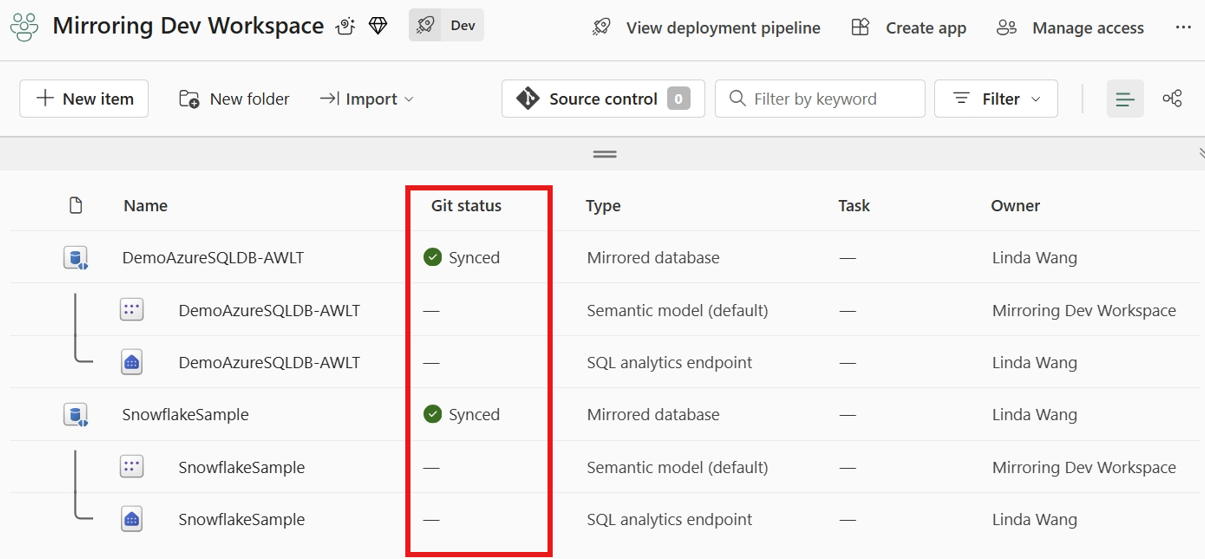Click the Create app button
The height and width of the screenshot is (559, 1205).
click(908, 28)
